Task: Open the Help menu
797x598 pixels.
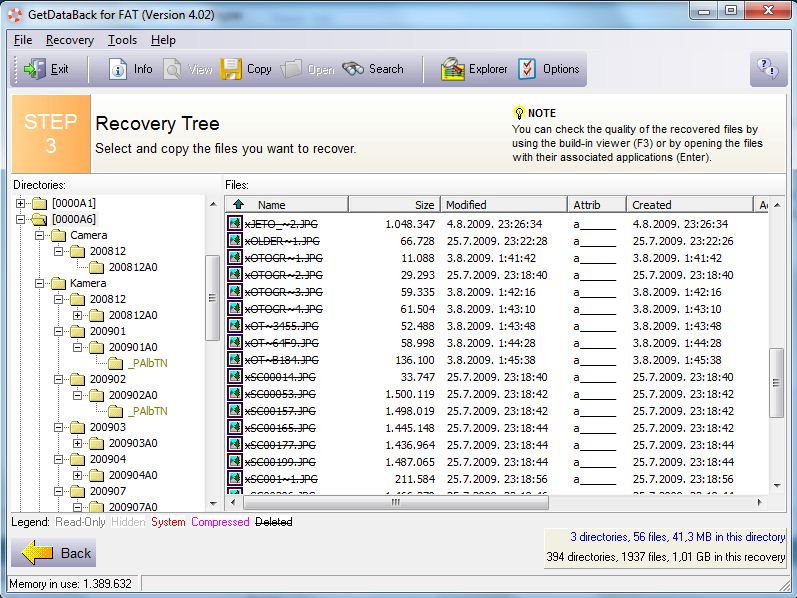Action: coord(163,40)
